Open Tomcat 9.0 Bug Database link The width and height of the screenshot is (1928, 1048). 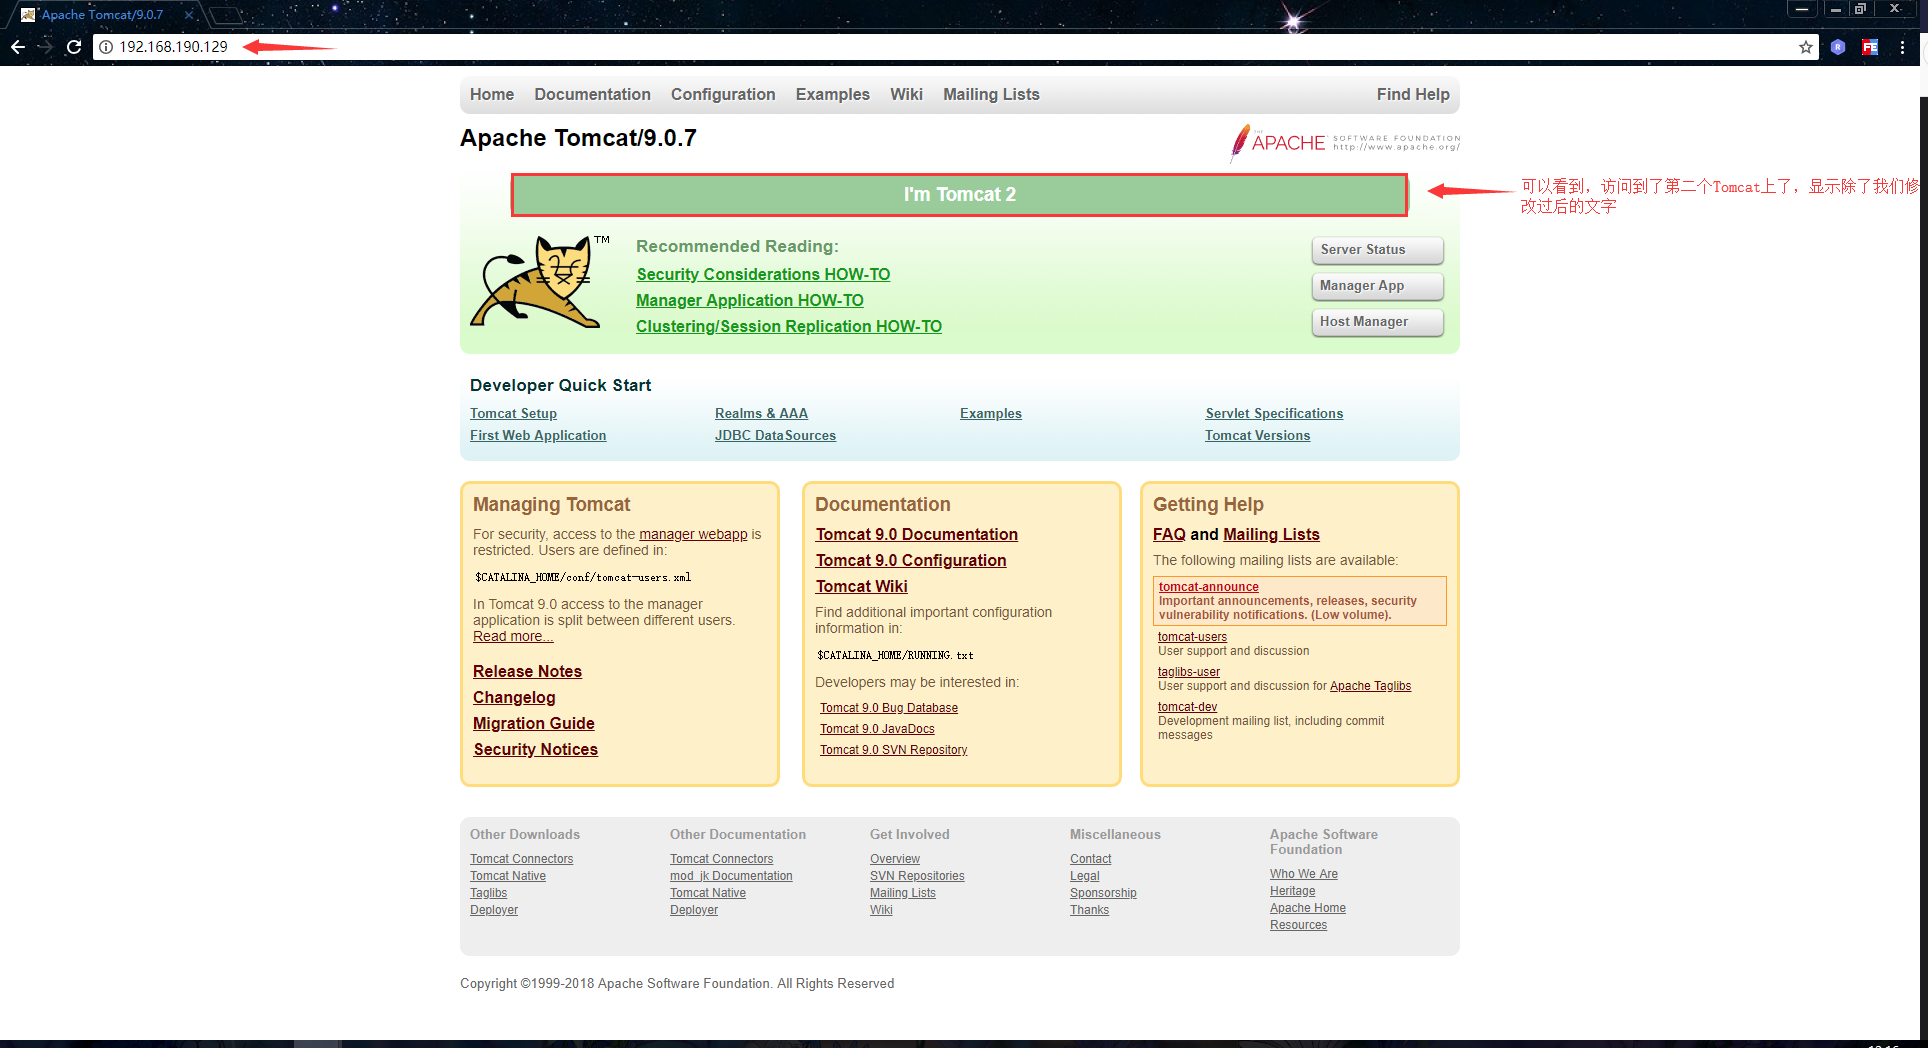tap(889, 708)
